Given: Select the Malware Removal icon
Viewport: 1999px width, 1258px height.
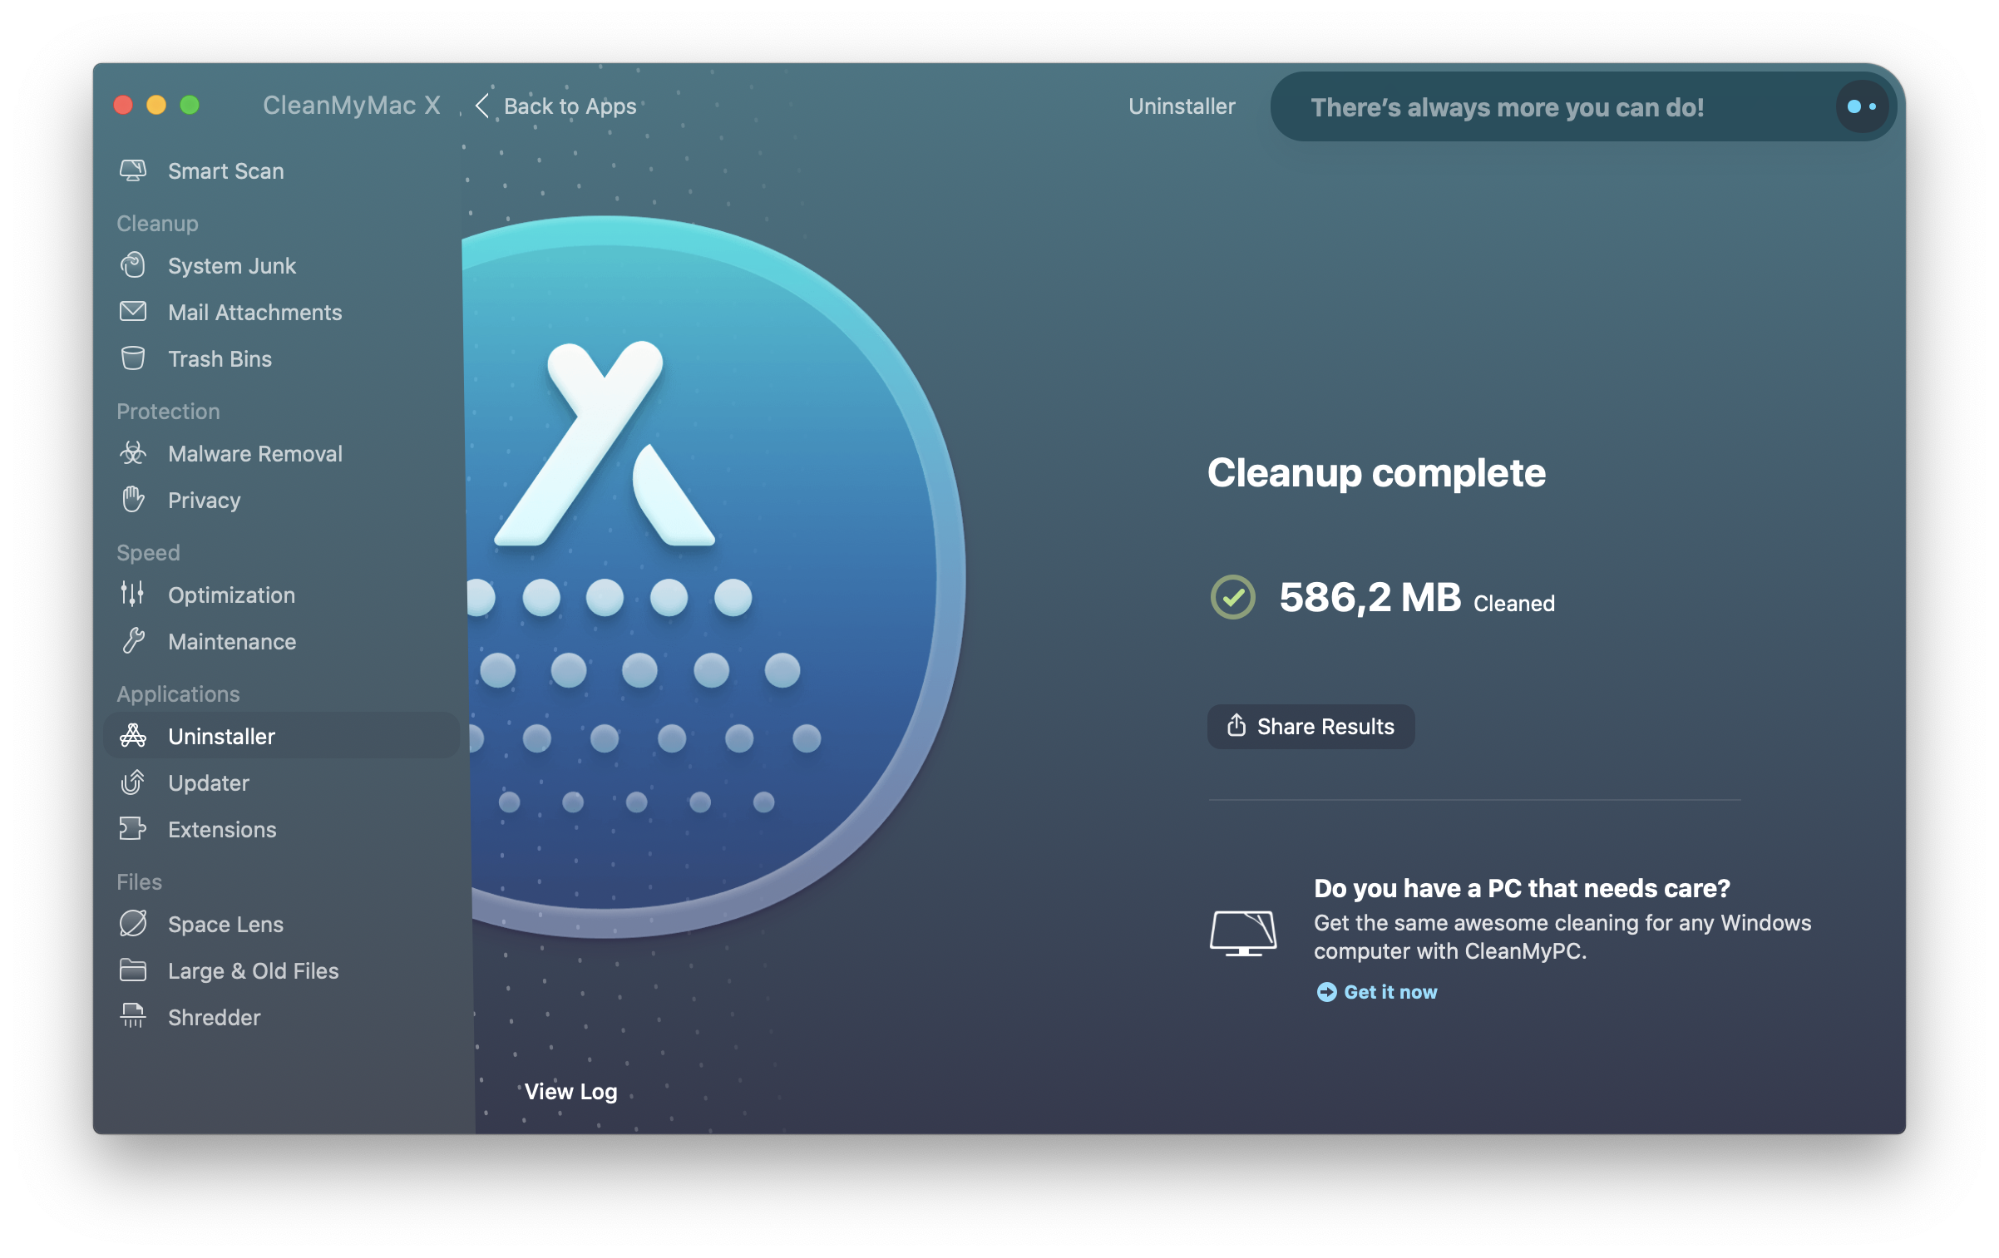Looking at the screenshot, I should point(135,452).
